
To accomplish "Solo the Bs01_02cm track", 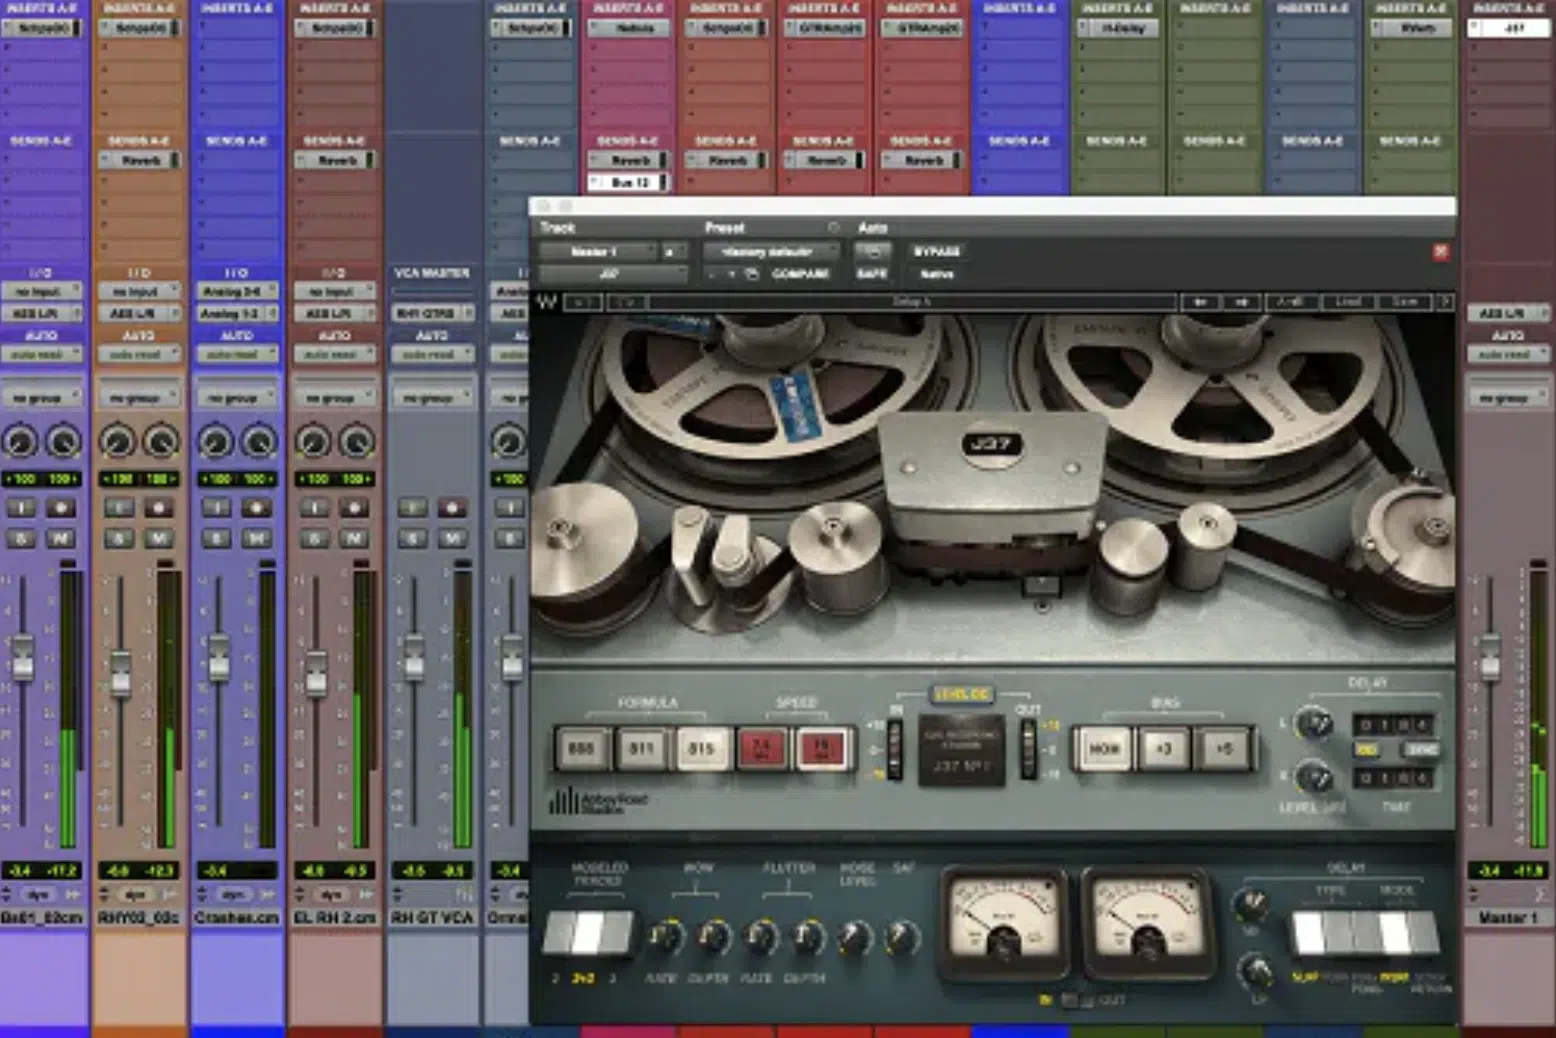I will 21,539.
